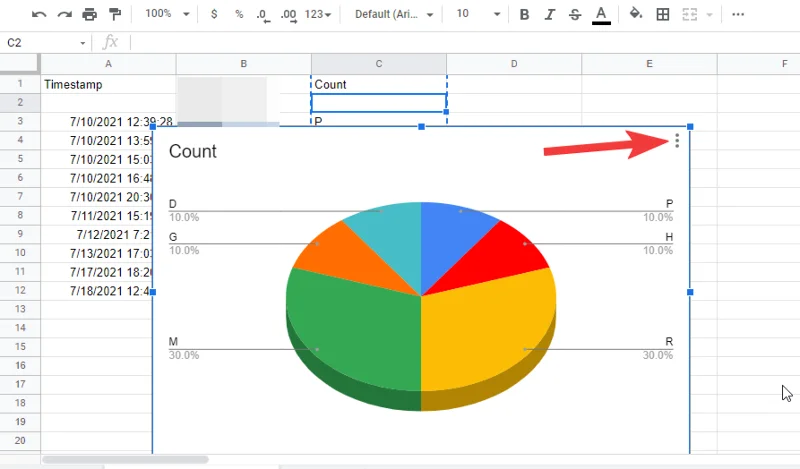Open the Name Box dropdown arrow
Viewport: 800px width, 469px height.
coord(83,43)
